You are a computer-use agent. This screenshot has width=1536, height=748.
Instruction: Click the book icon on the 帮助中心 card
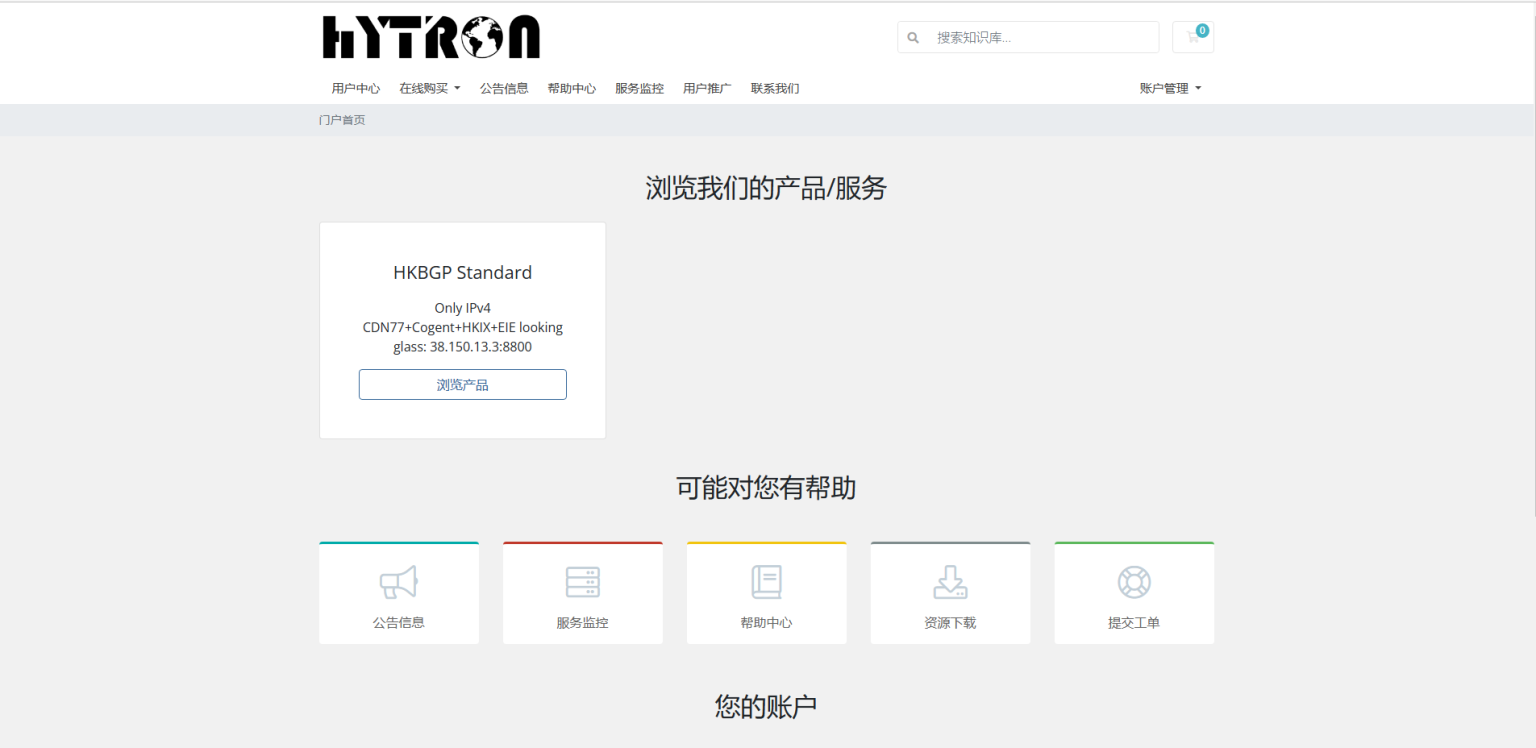point(766,582)
